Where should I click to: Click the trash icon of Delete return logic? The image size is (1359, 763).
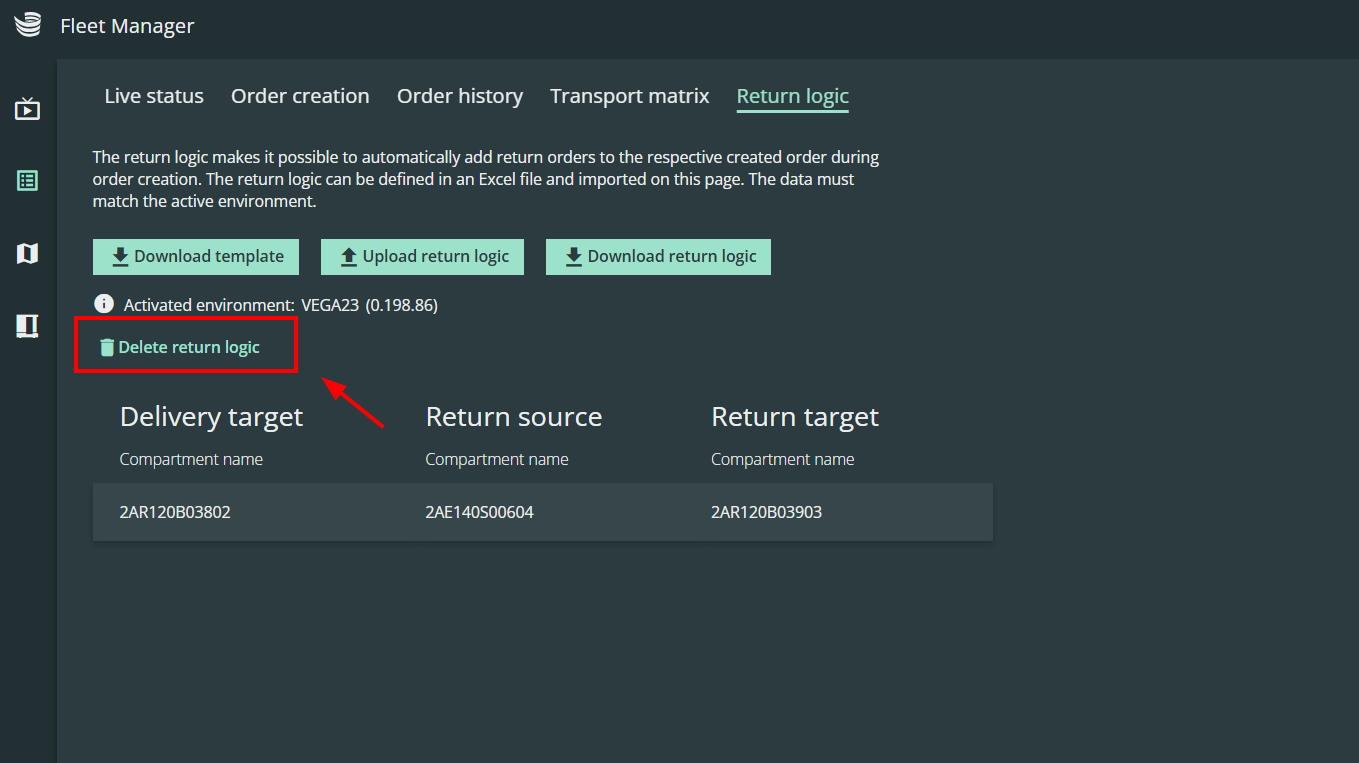click(x=107, y=348)
